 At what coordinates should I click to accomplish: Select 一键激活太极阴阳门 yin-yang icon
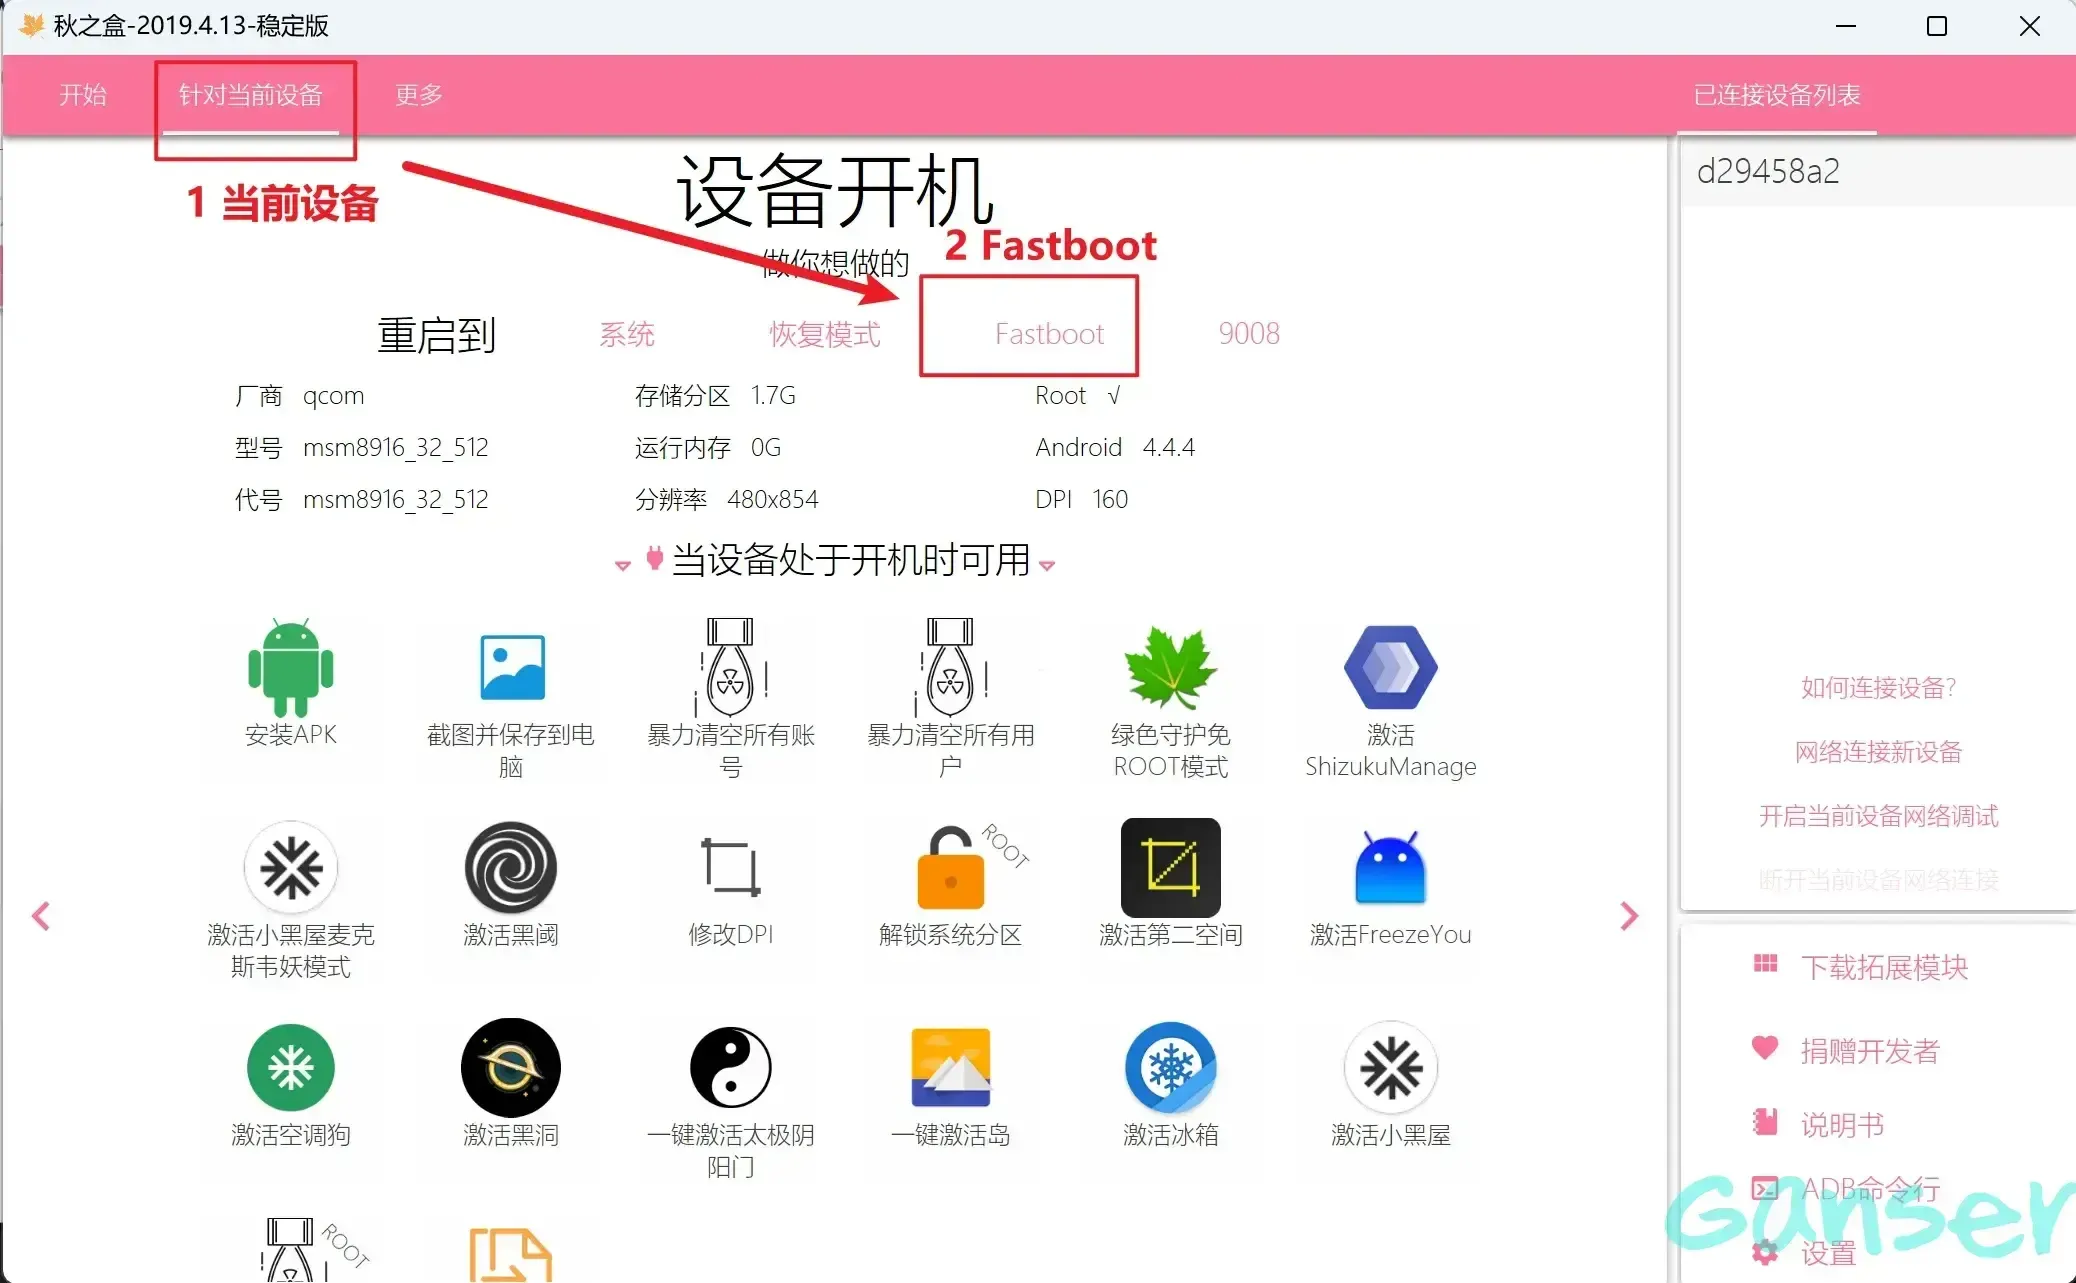tap(731, 1068)
